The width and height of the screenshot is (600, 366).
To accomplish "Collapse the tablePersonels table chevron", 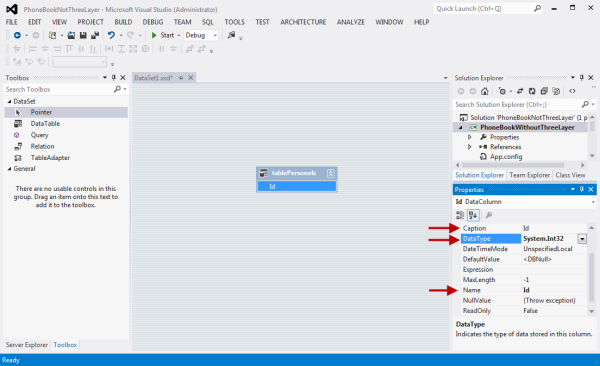I will click(x=331, y=173).
